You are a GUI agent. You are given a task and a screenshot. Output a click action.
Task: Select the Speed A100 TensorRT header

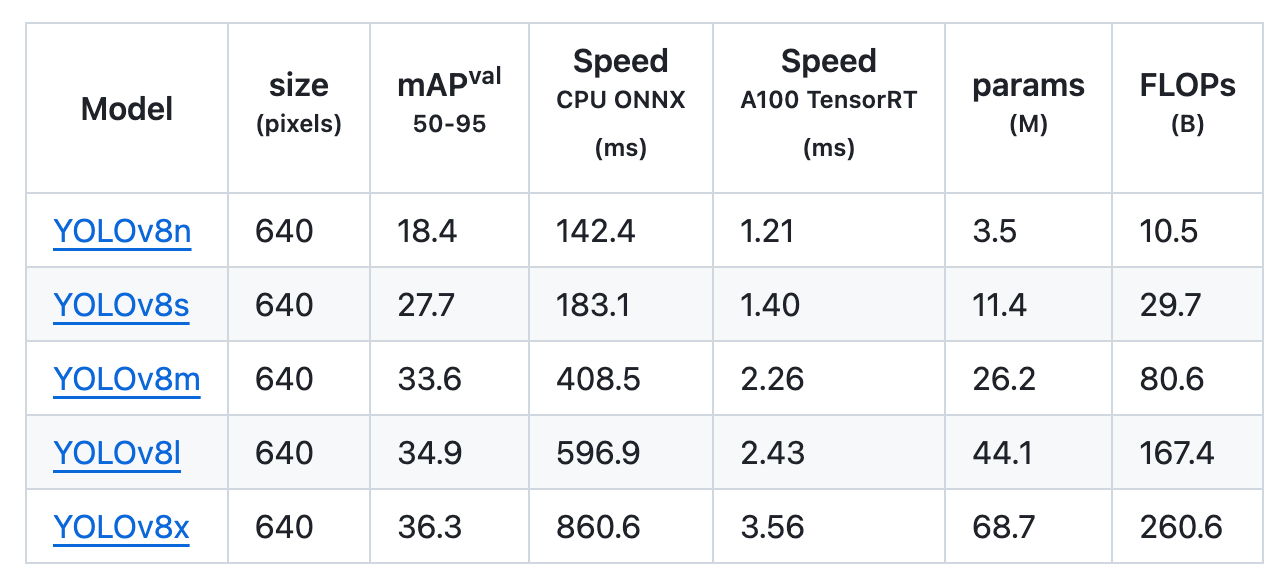coord(828,104)
